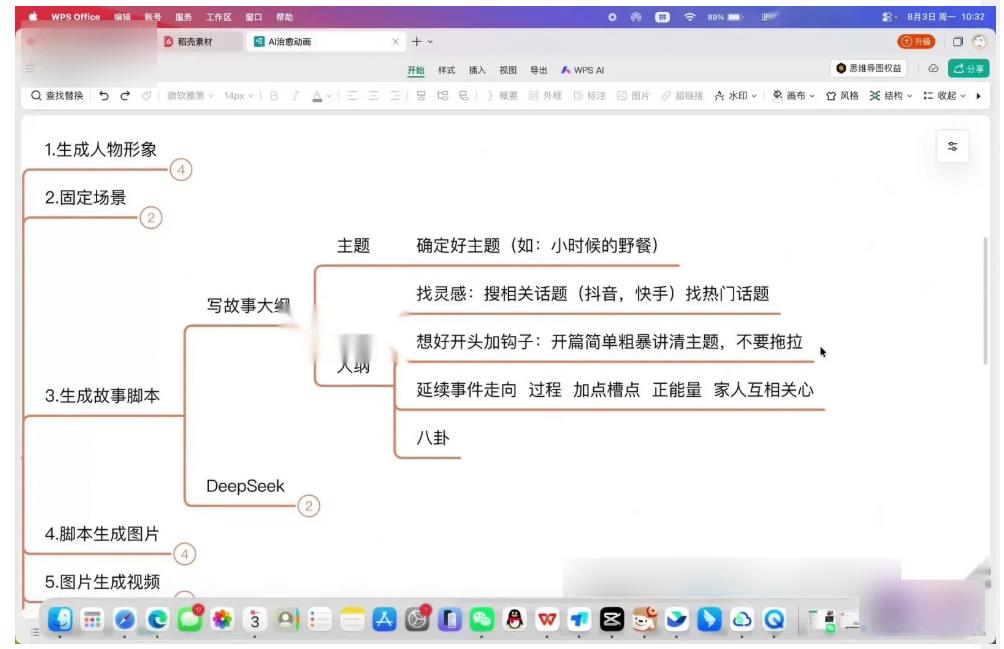1004x649 pixels.
Task: Open the font family dropdown (微软雅黑)
Action: coord(190,95)
